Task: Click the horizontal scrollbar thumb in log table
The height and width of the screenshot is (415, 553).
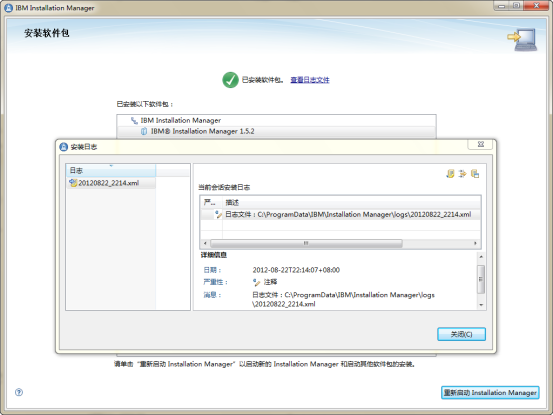Action: click(x=306, y=243)
